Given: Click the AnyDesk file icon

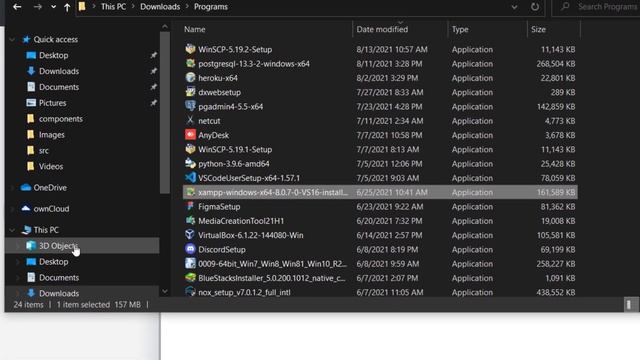Looking at the screenshot, I should coord(190,135).
